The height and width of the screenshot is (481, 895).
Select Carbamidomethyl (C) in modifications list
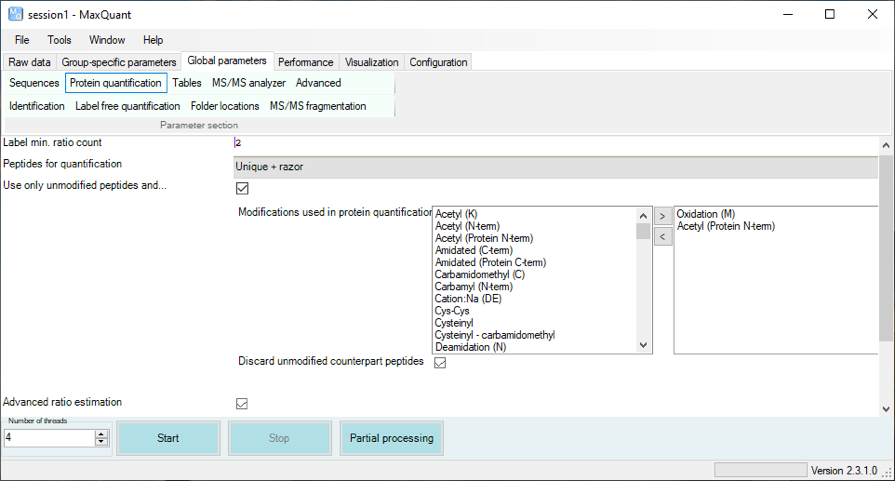(x=479, y=274)
